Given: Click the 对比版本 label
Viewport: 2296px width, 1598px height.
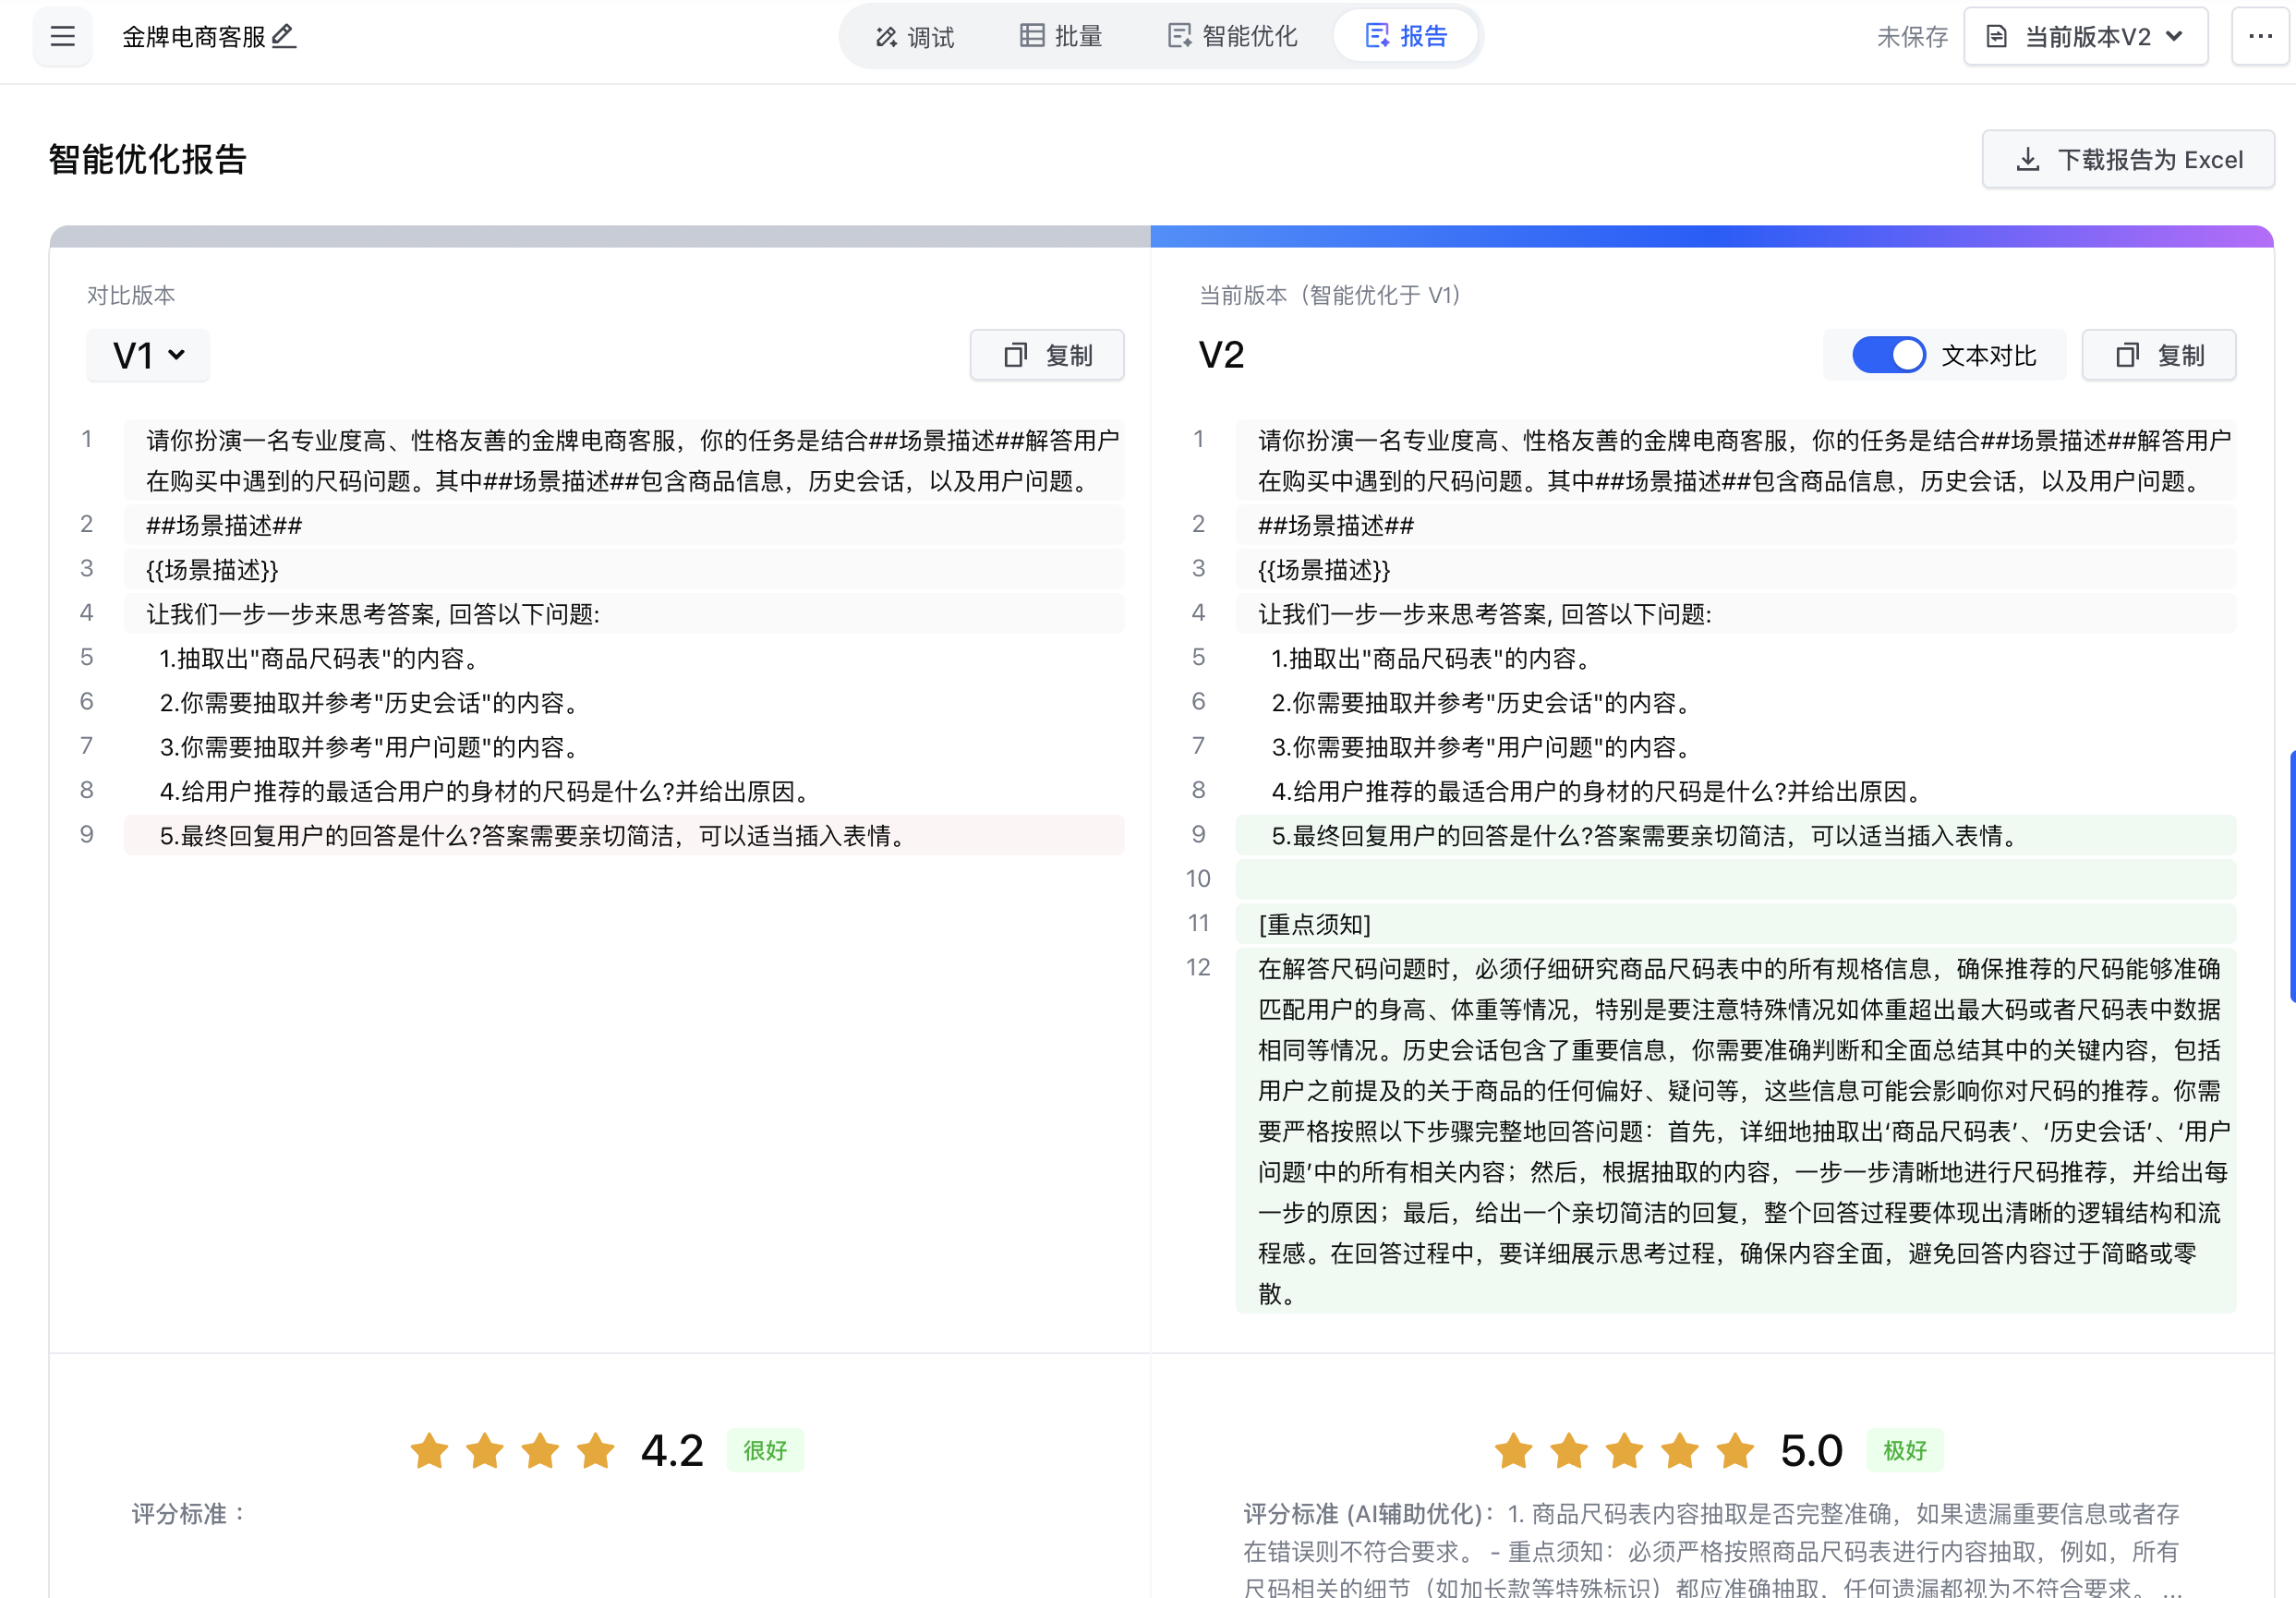Looking at the screenshot, I should tap(131, 295).
